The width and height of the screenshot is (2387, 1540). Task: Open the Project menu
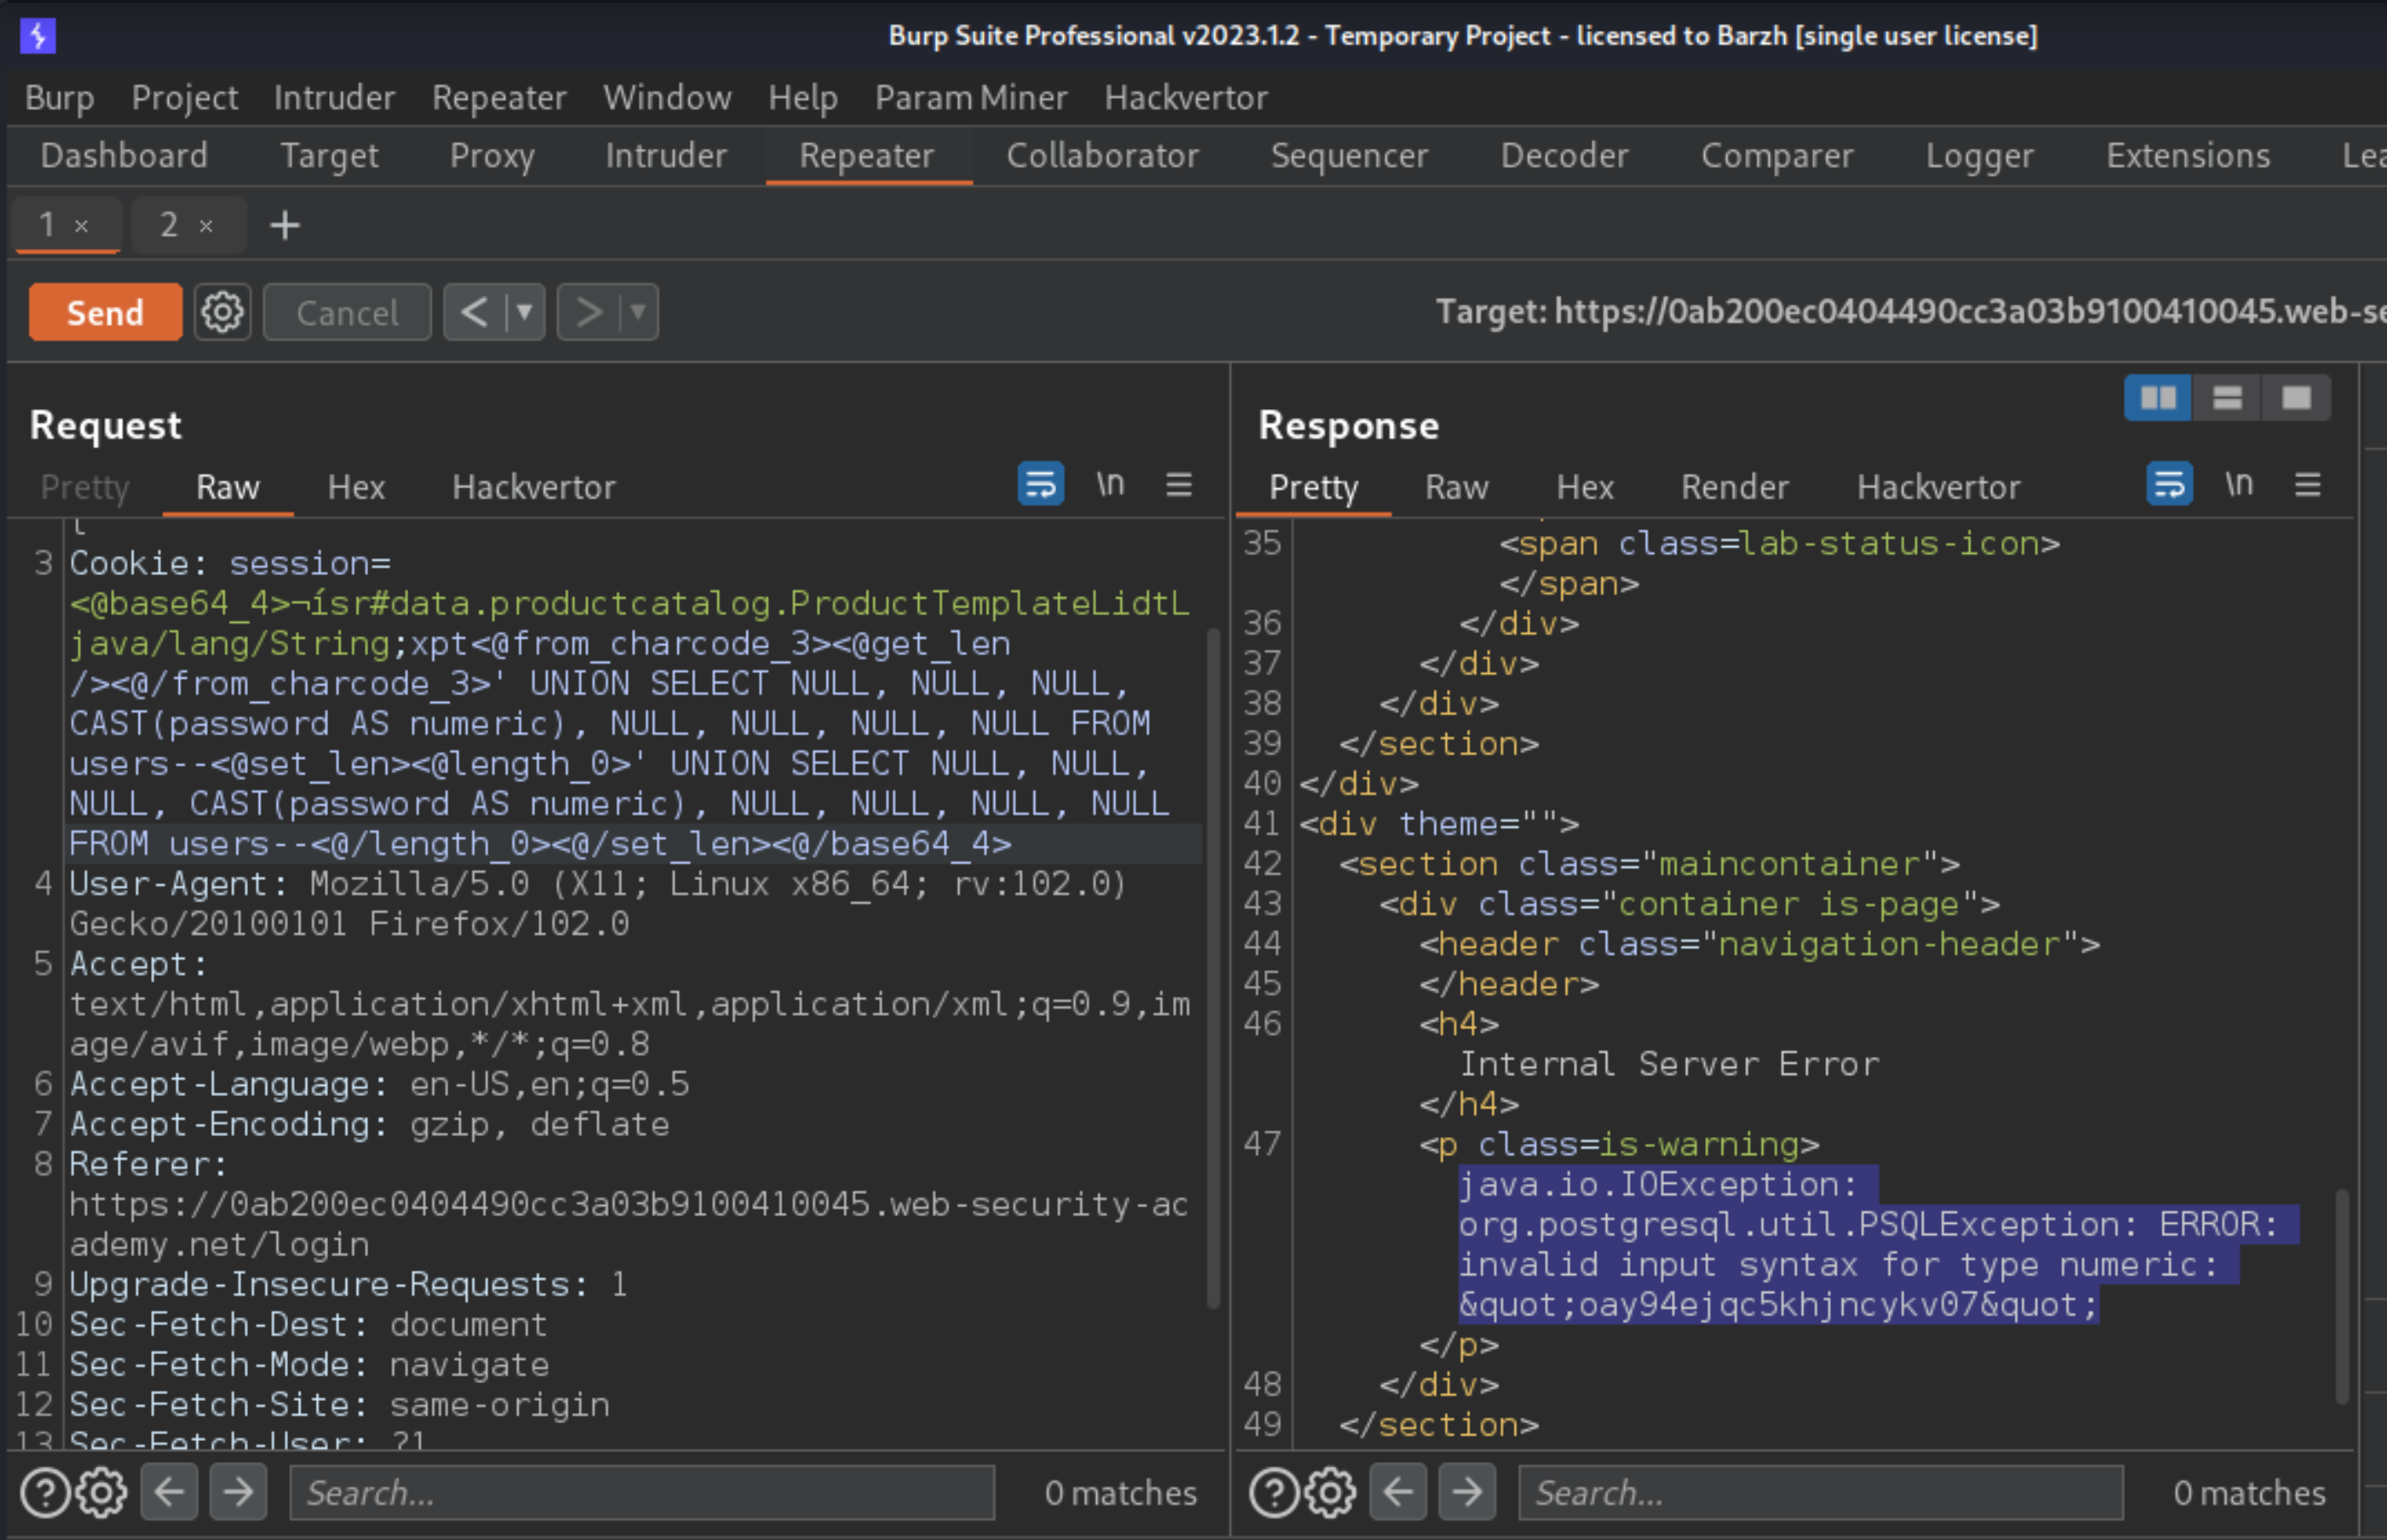click(x=185, y=98)
